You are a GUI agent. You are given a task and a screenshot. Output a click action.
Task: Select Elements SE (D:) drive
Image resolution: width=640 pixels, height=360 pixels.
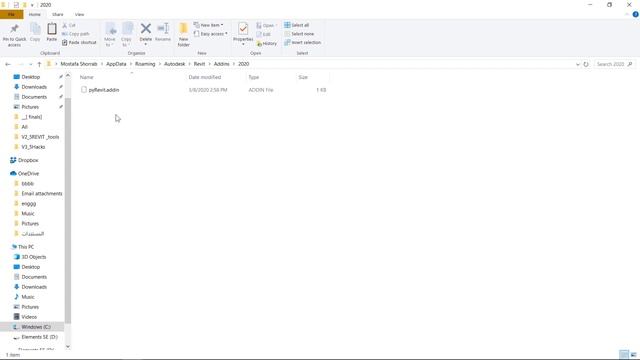pos(39,337)
